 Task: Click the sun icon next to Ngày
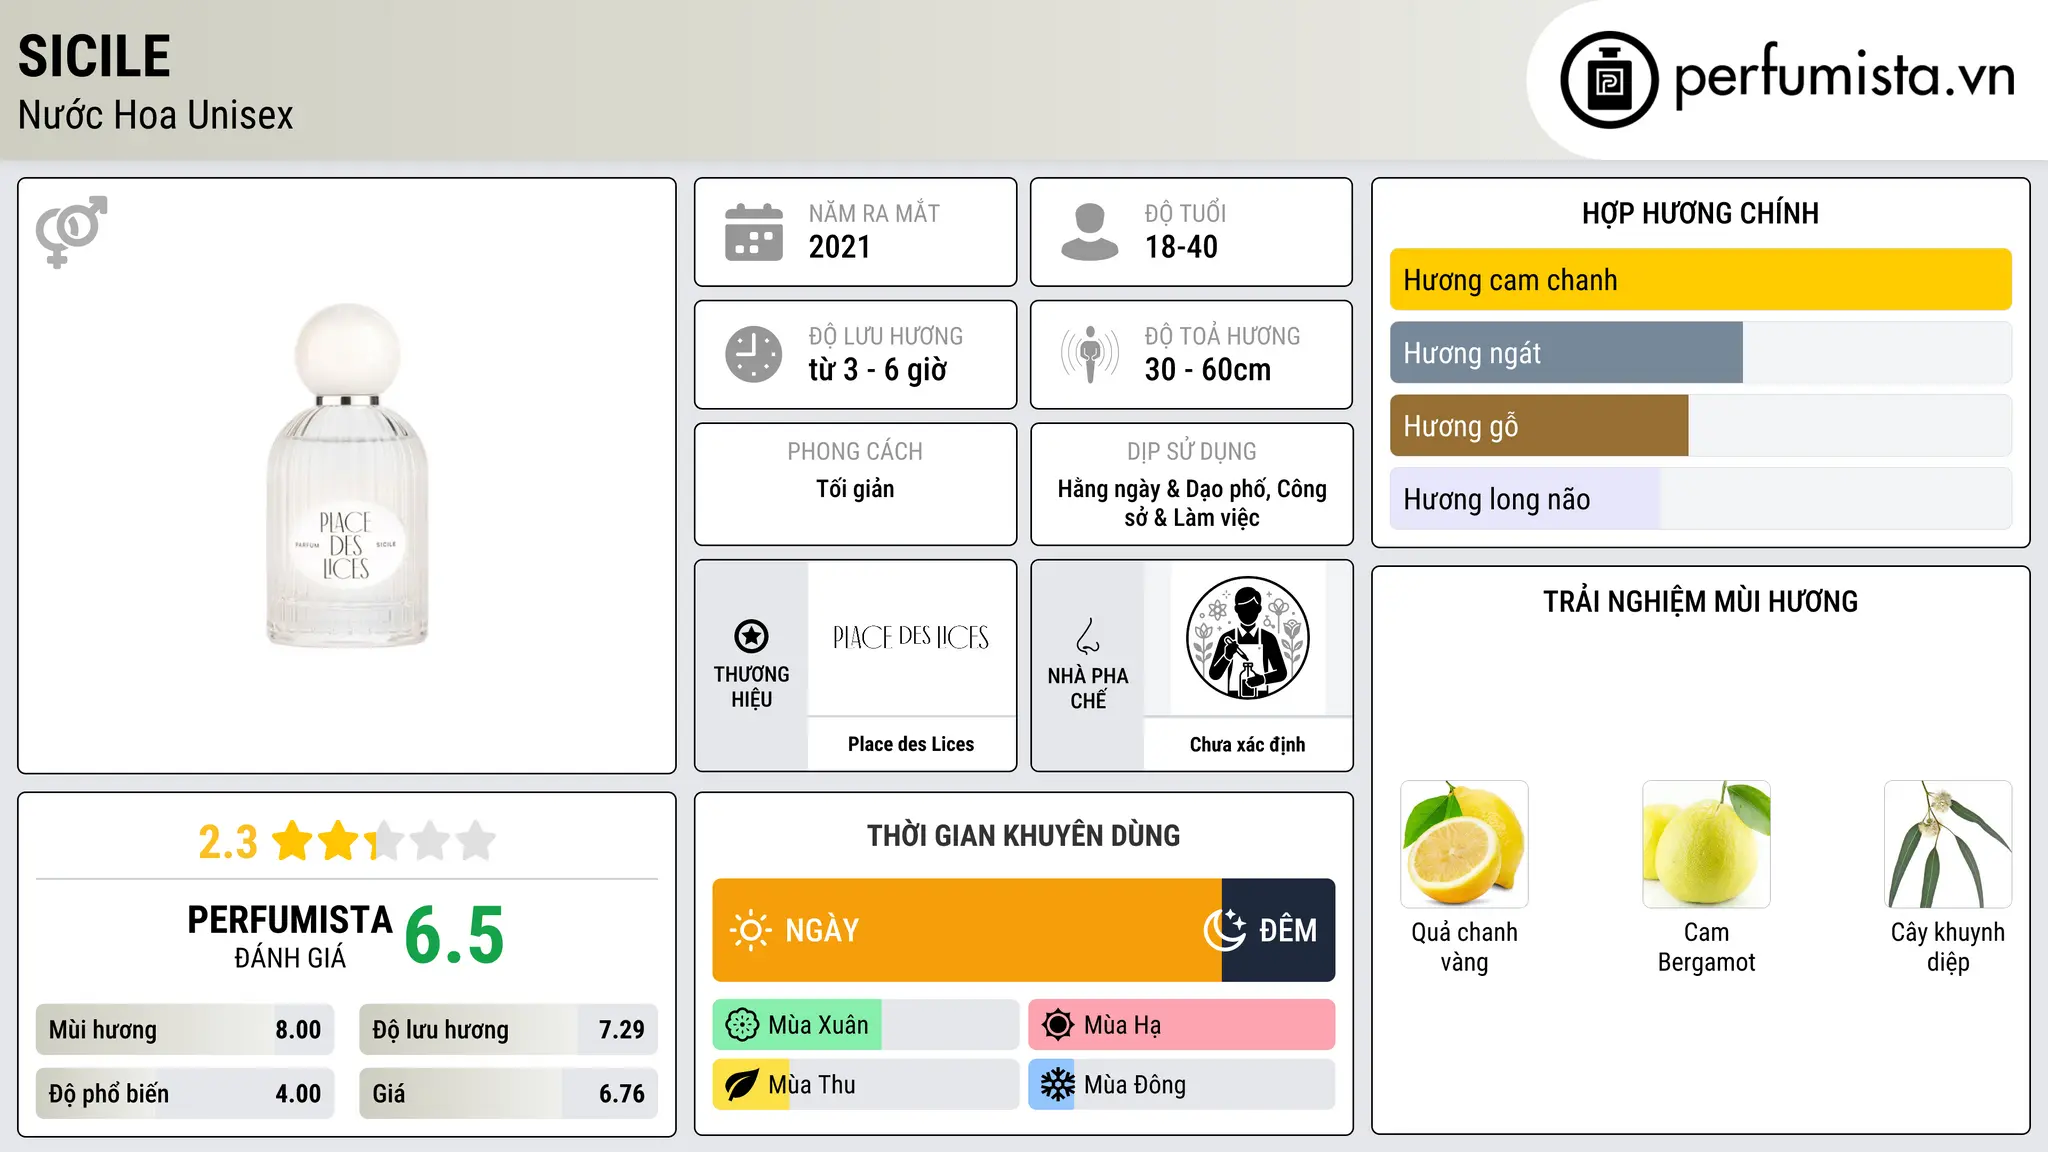point(750,930)
